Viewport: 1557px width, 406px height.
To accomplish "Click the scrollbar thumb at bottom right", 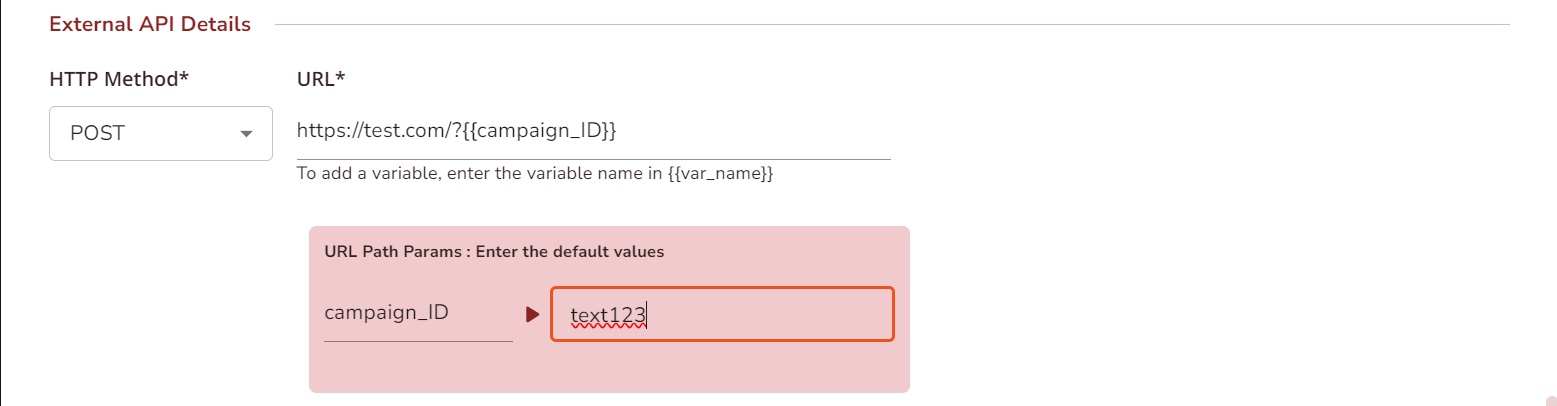I will 1551,400.
